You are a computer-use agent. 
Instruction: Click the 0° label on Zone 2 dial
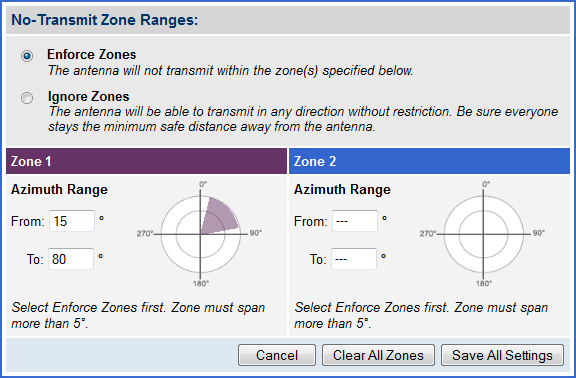[486, 184]
